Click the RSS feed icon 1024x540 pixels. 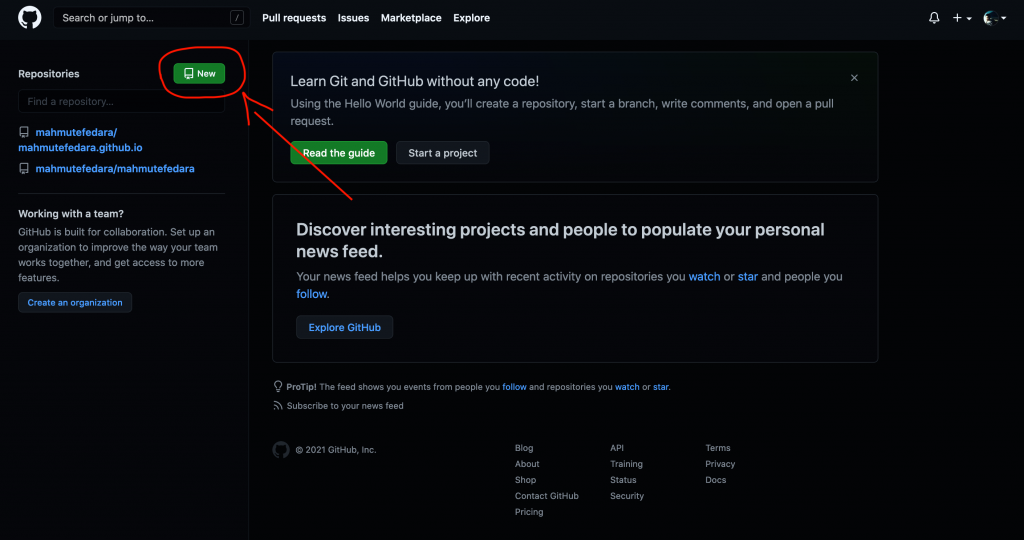tap(278, 405)
